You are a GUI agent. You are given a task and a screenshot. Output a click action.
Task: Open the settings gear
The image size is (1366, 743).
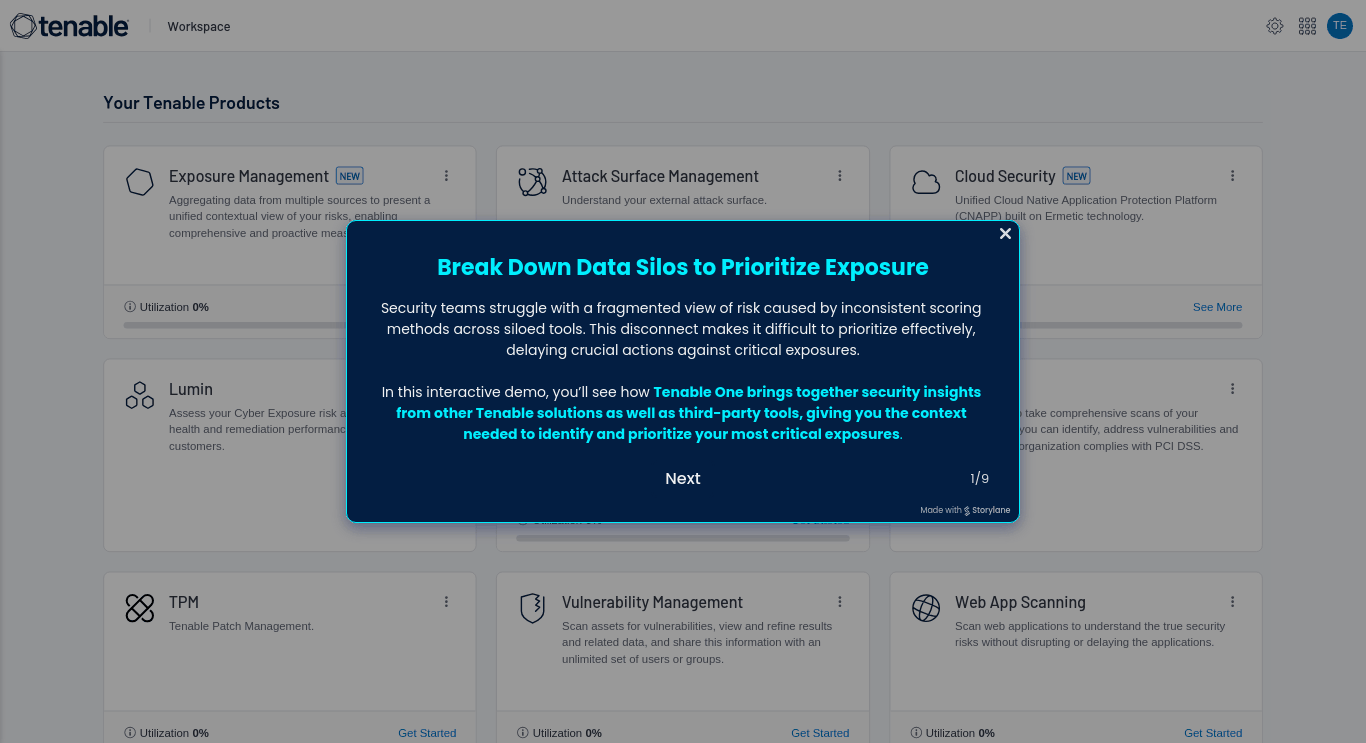coord(1275,25)
